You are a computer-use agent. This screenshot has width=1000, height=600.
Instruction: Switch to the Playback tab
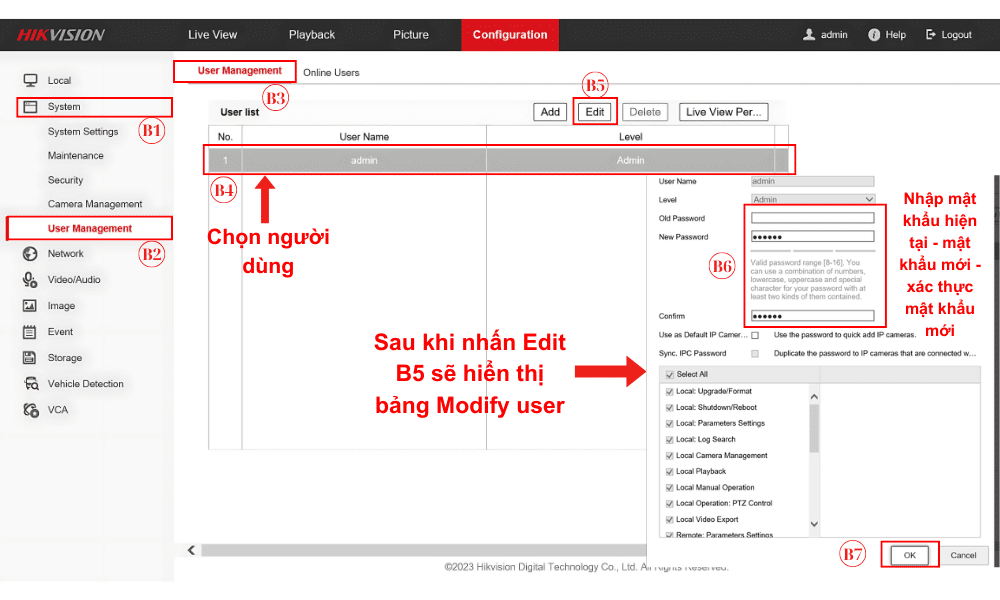pos(312,34)
